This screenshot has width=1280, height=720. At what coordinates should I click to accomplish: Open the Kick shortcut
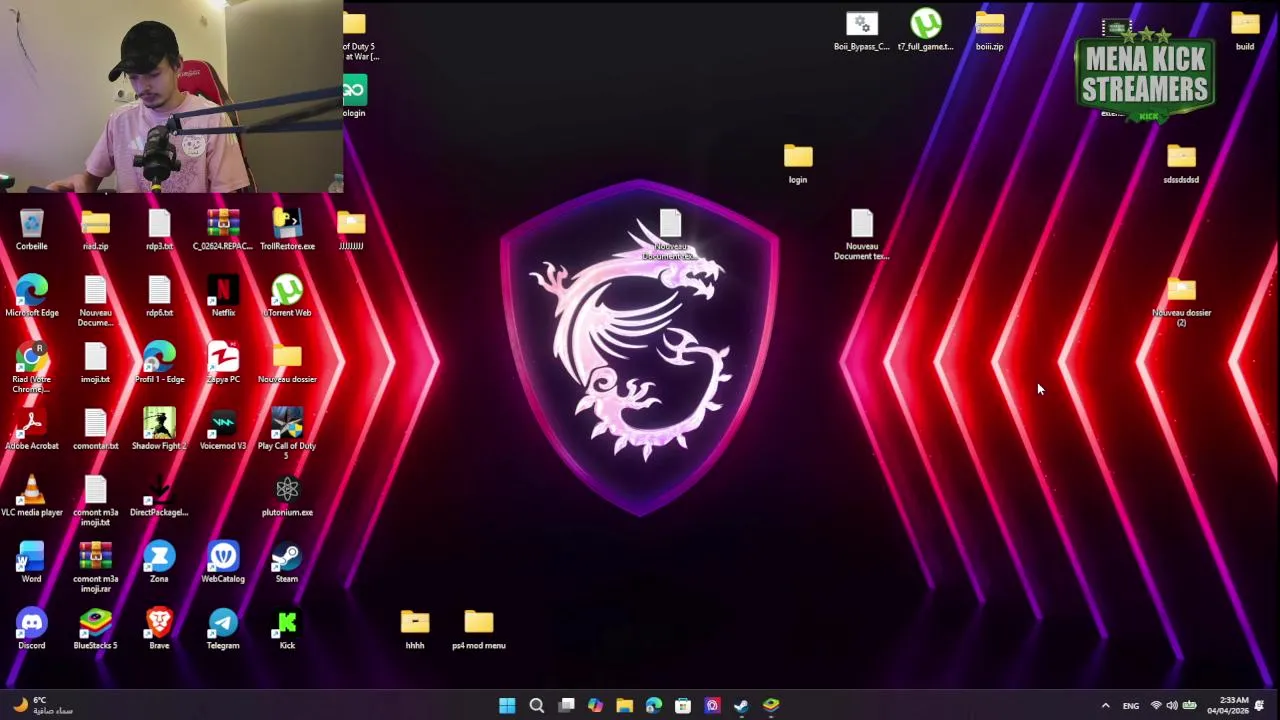point(287,629)
